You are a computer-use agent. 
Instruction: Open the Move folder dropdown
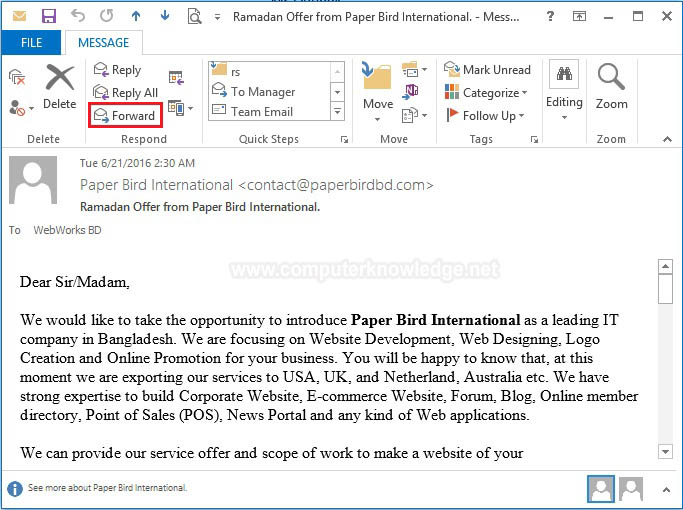coord(378,92)
